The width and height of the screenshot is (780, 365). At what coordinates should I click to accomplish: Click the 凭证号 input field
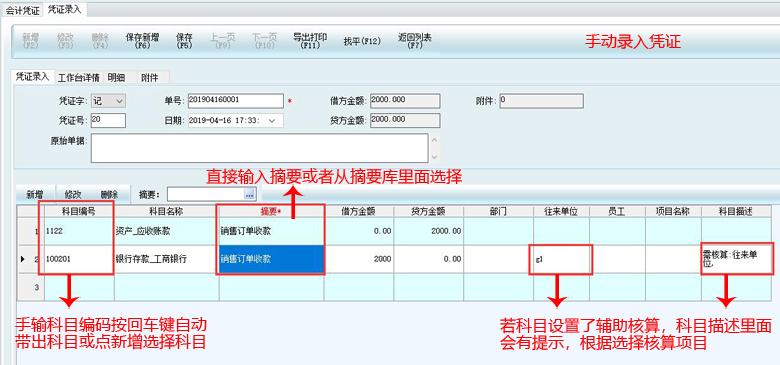click(108, 120)
